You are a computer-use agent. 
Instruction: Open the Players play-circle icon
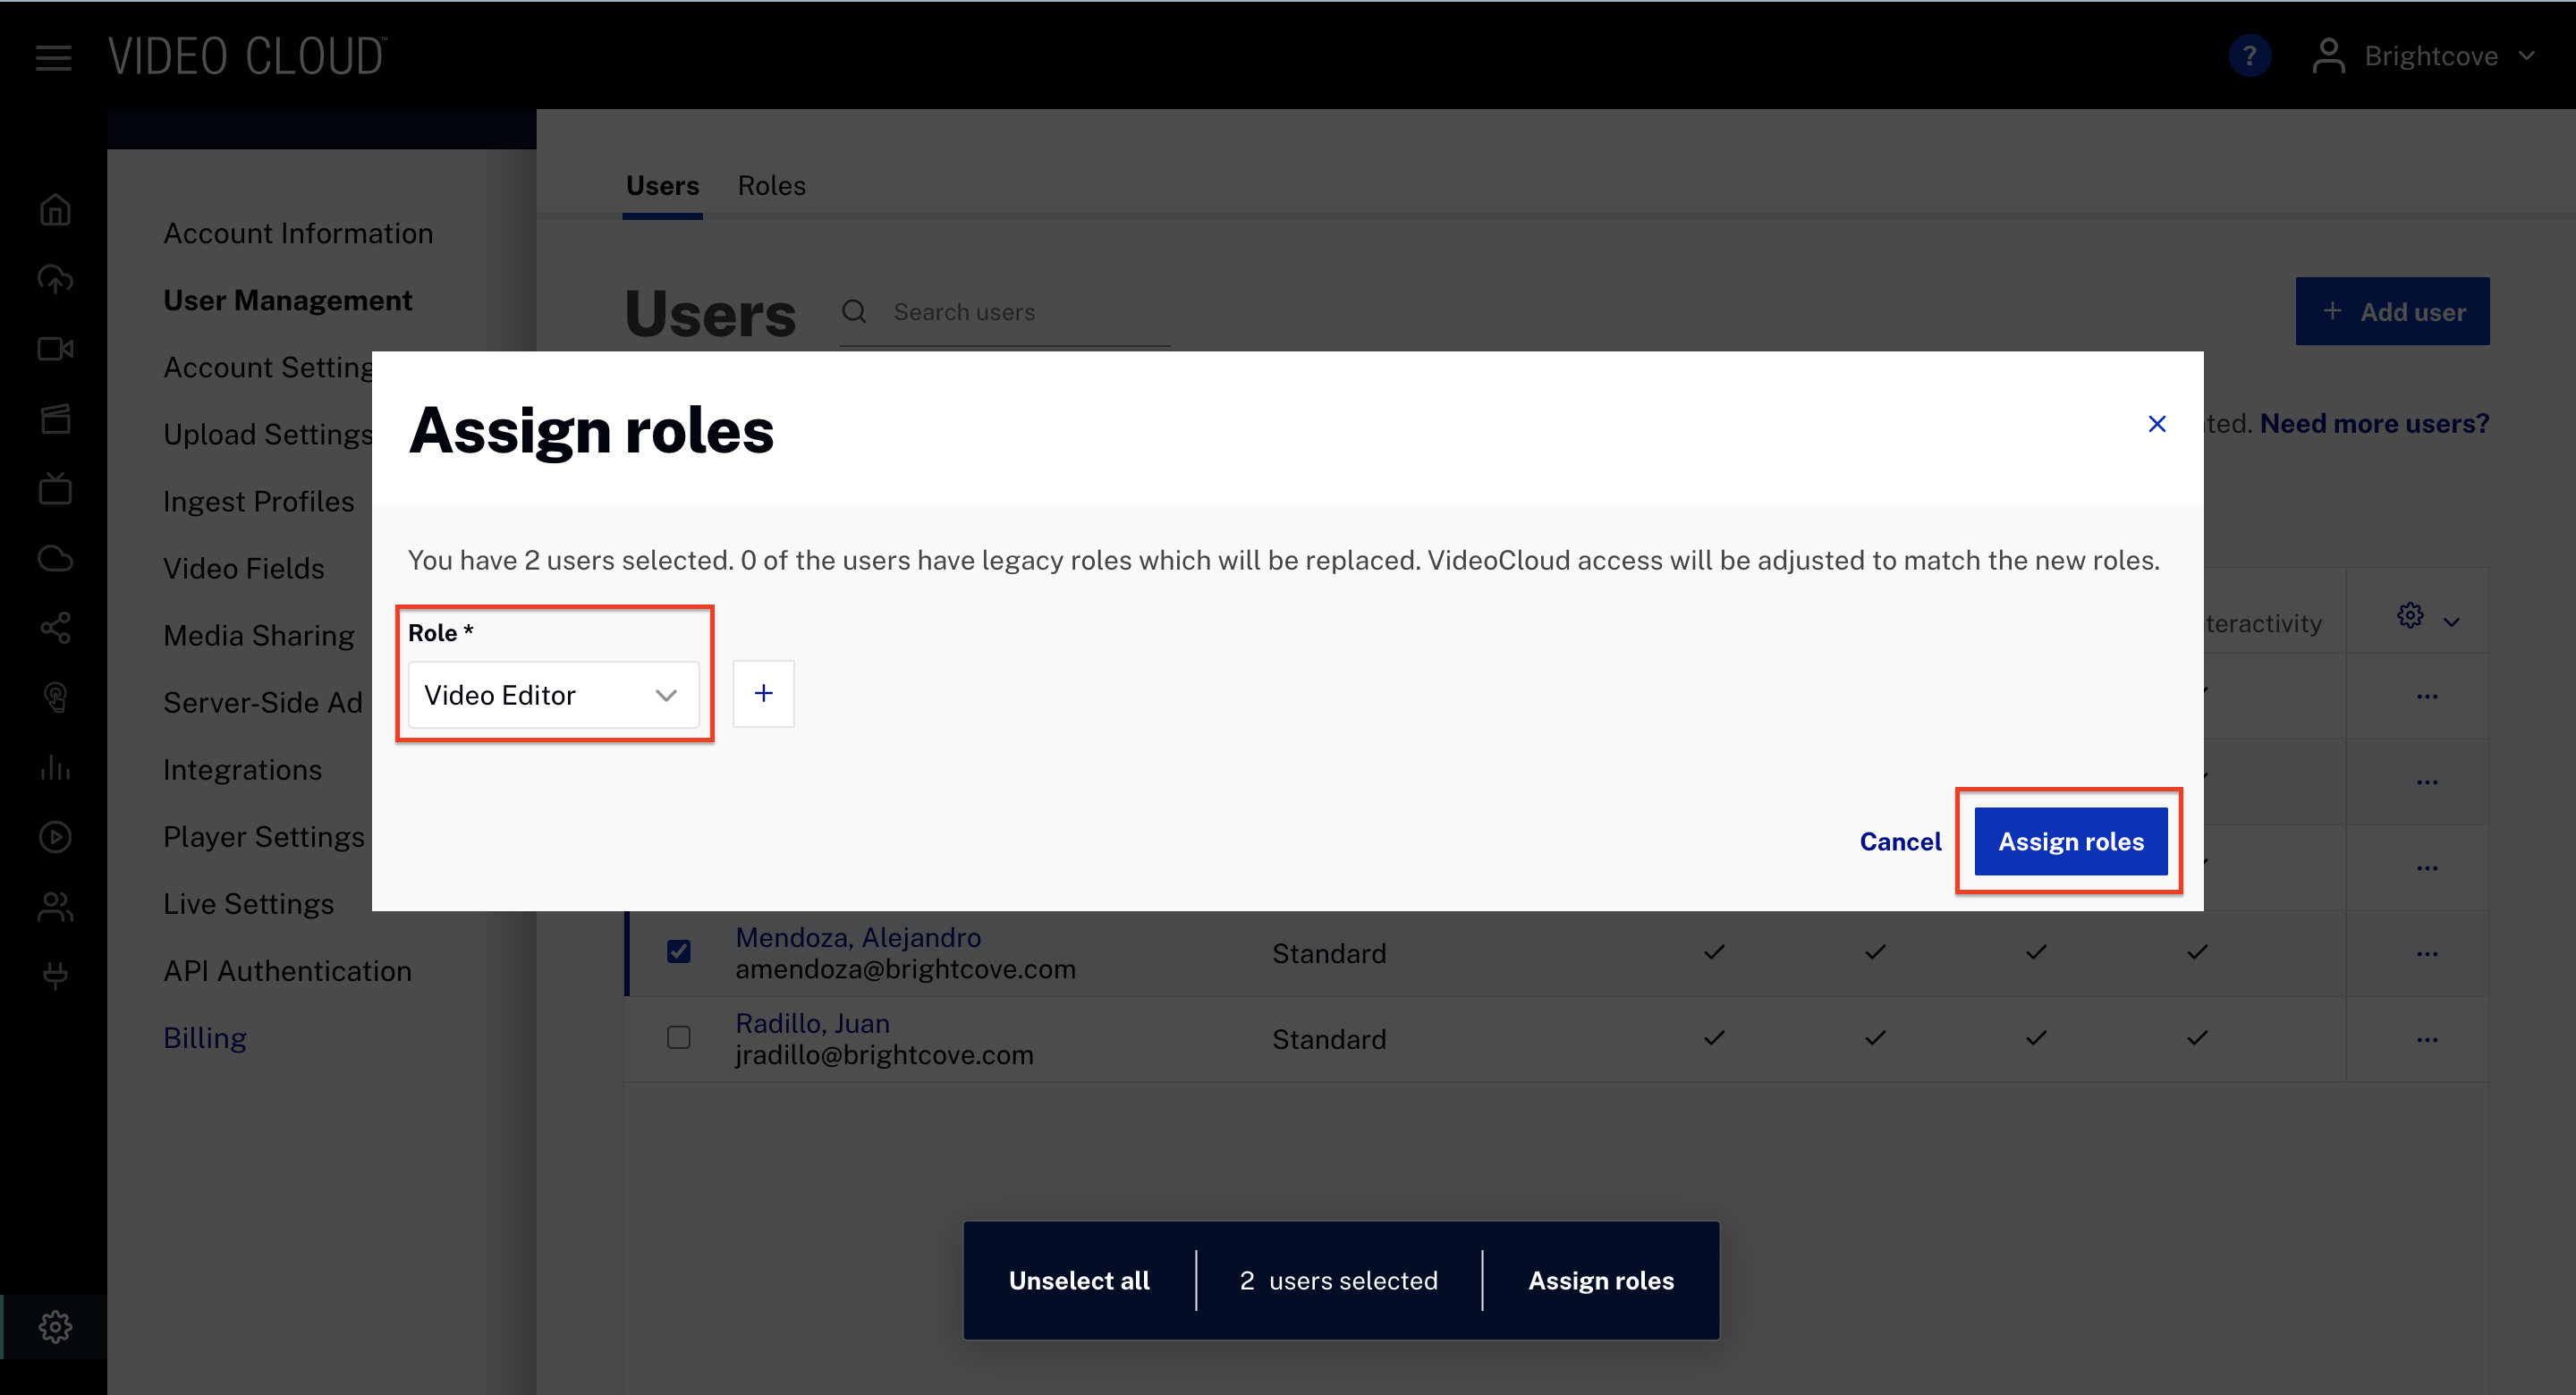(x=55, y=837)
